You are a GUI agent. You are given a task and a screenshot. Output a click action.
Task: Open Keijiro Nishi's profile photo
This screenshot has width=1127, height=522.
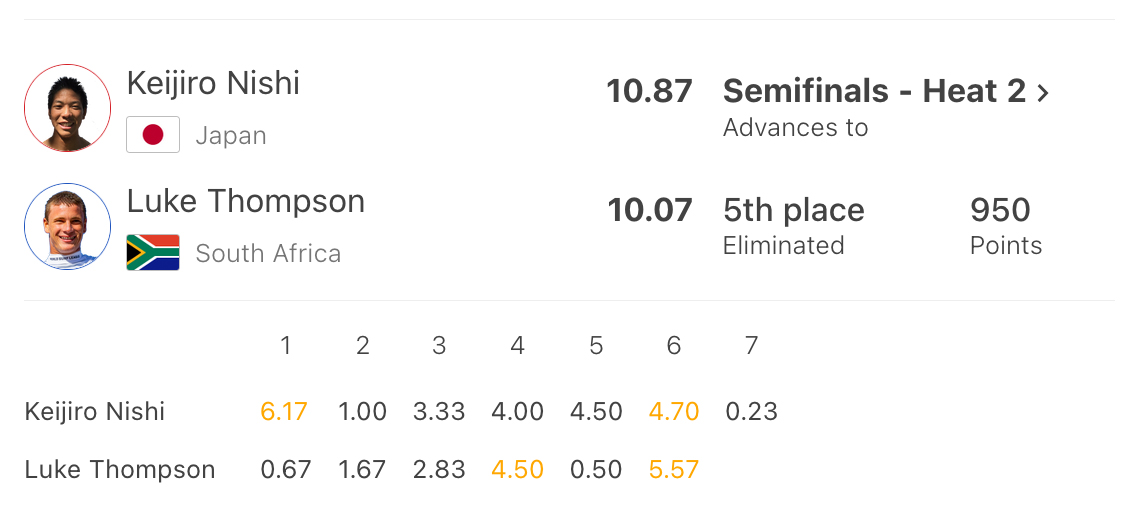(x=68, y=108)
